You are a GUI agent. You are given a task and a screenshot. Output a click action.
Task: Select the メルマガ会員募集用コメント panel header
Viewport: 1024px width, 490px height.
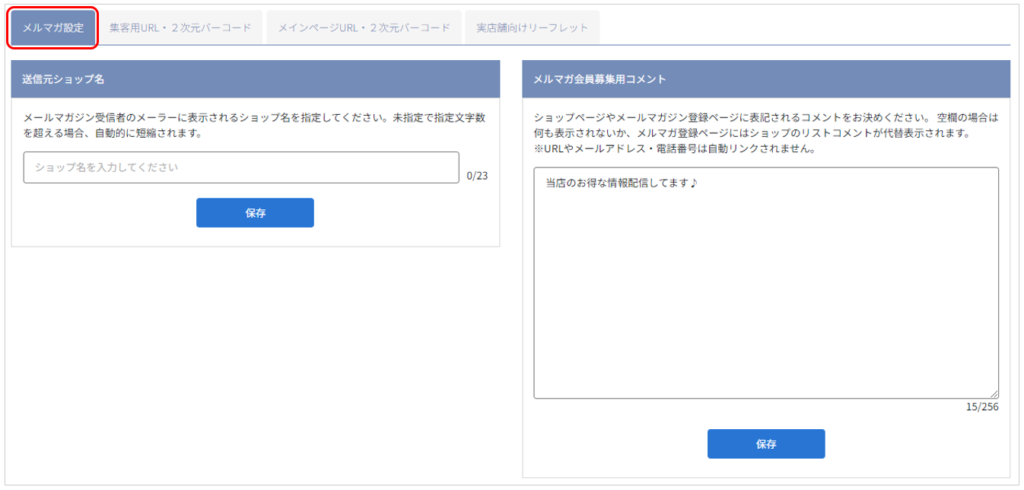pos(766,79)
